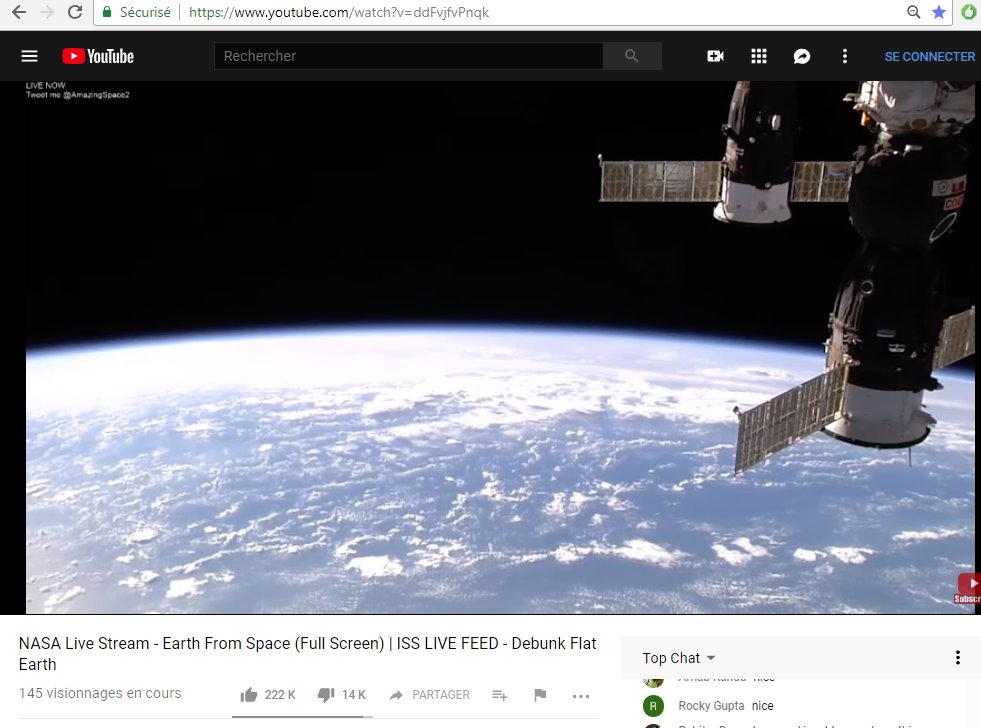Click the 14 K dislike count

click(353, 695)
